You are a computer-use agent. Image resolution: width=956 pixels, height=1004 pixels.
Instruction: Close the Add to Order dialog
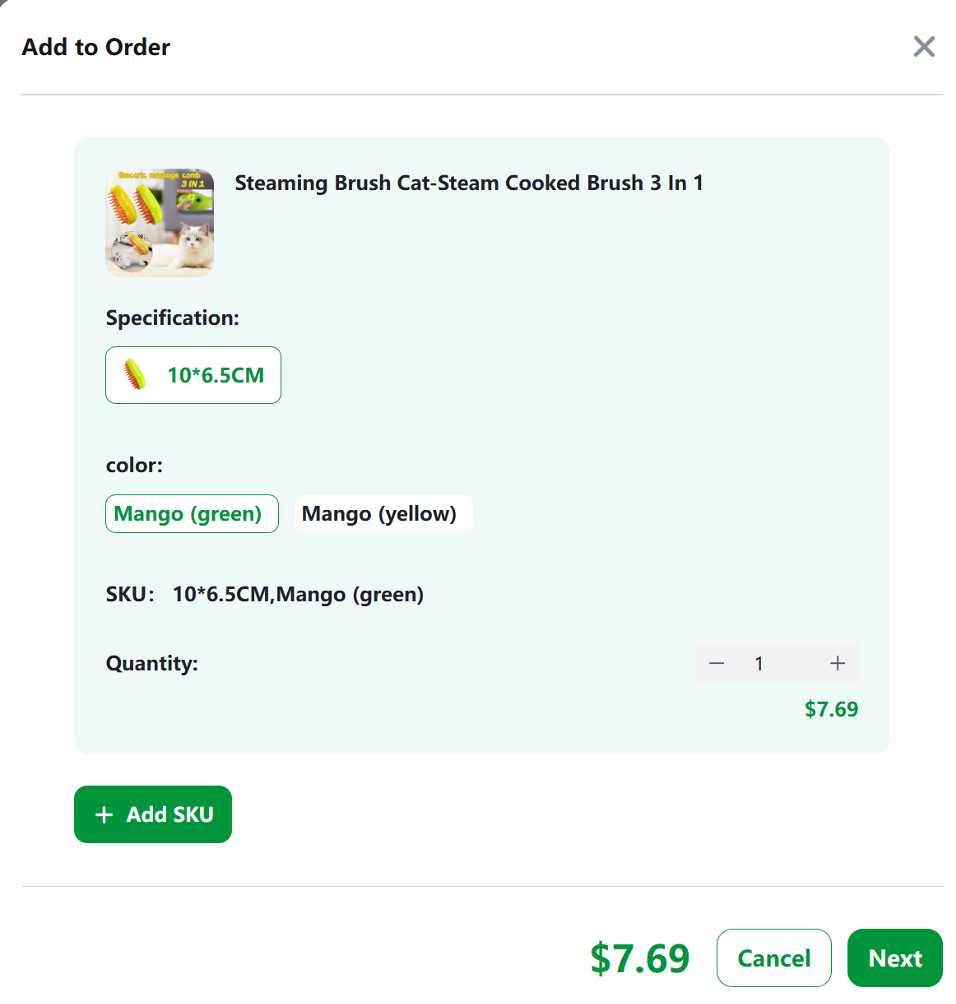click(923, 47)
